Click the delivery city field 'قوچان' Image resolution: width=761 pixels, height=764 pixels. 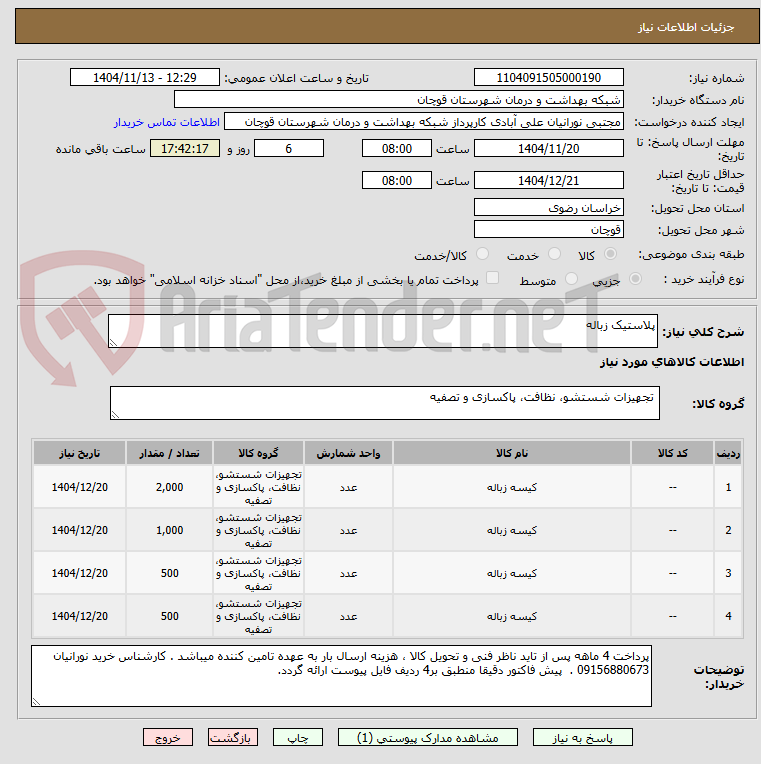click(549, 229)
